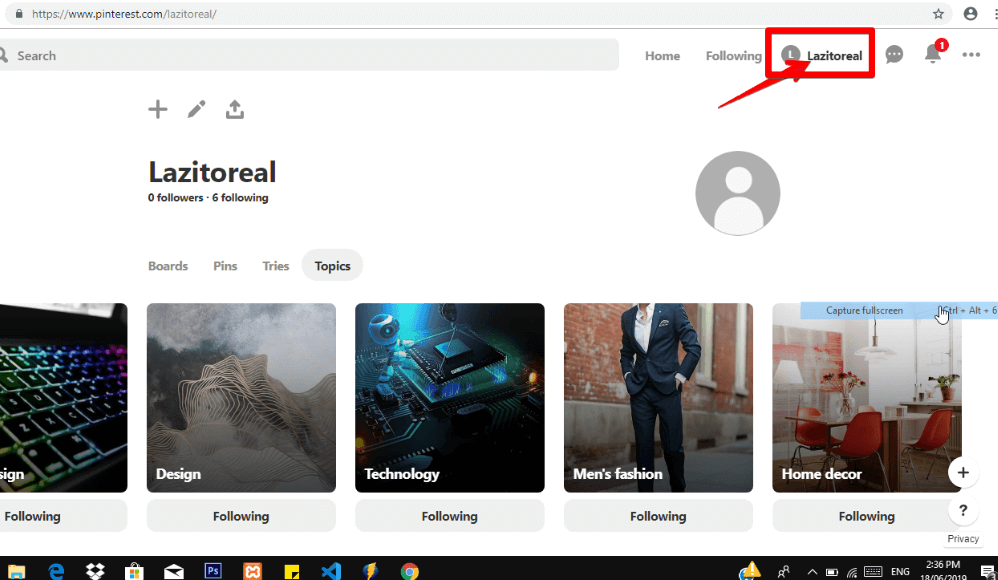Click the 0 followers count
The width and height of the screenshot is (998, 580).
coord(176,198)
